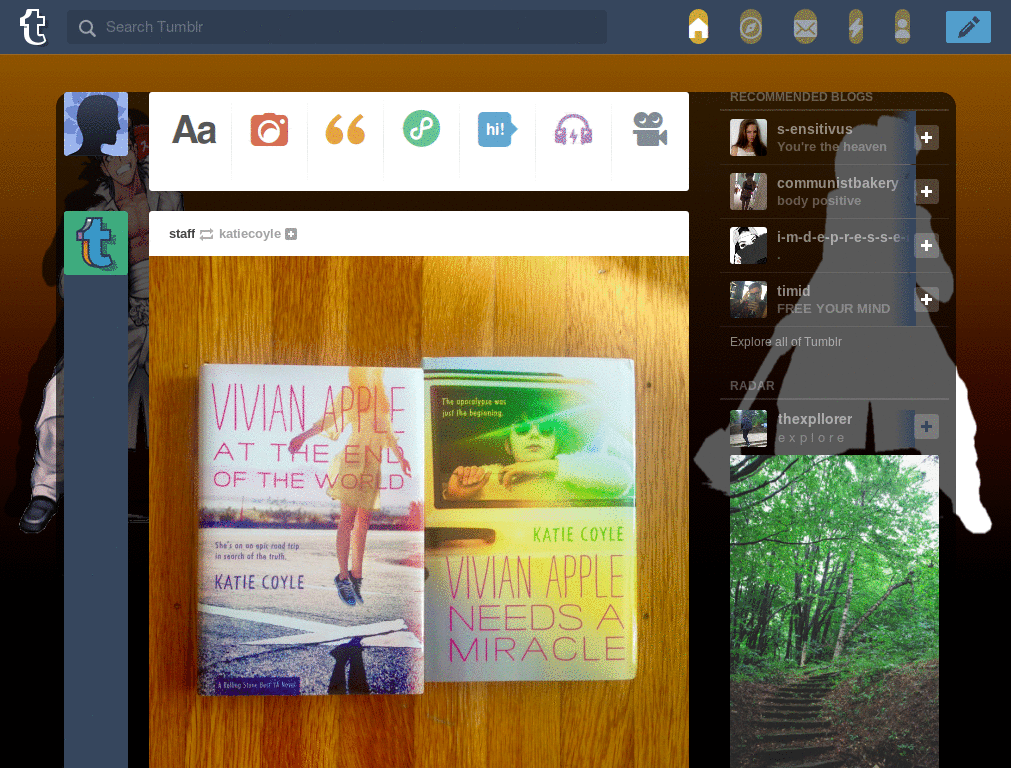1024x768 pixels.
Task: Click timid avatar thumbnail
Action: (748, 300)
